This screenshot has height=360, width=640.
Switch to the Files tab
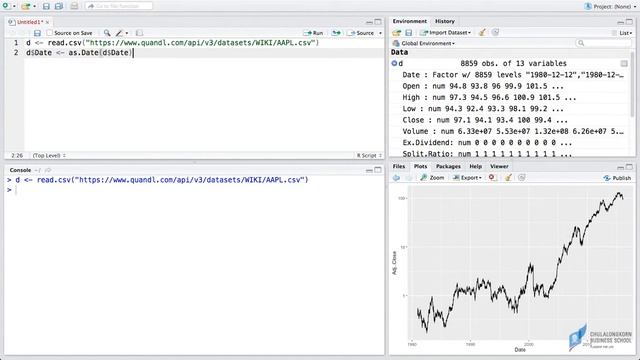tap(399, 167)
